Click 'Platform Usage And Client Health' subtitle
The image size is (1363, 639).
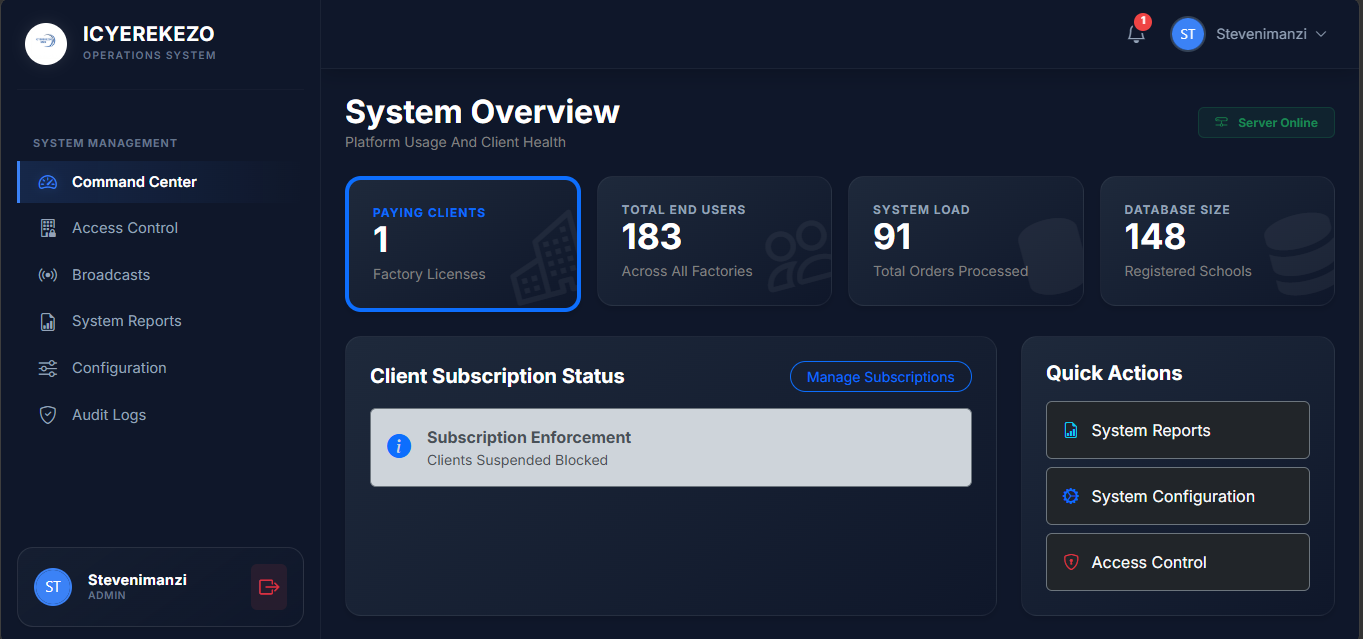455,142
